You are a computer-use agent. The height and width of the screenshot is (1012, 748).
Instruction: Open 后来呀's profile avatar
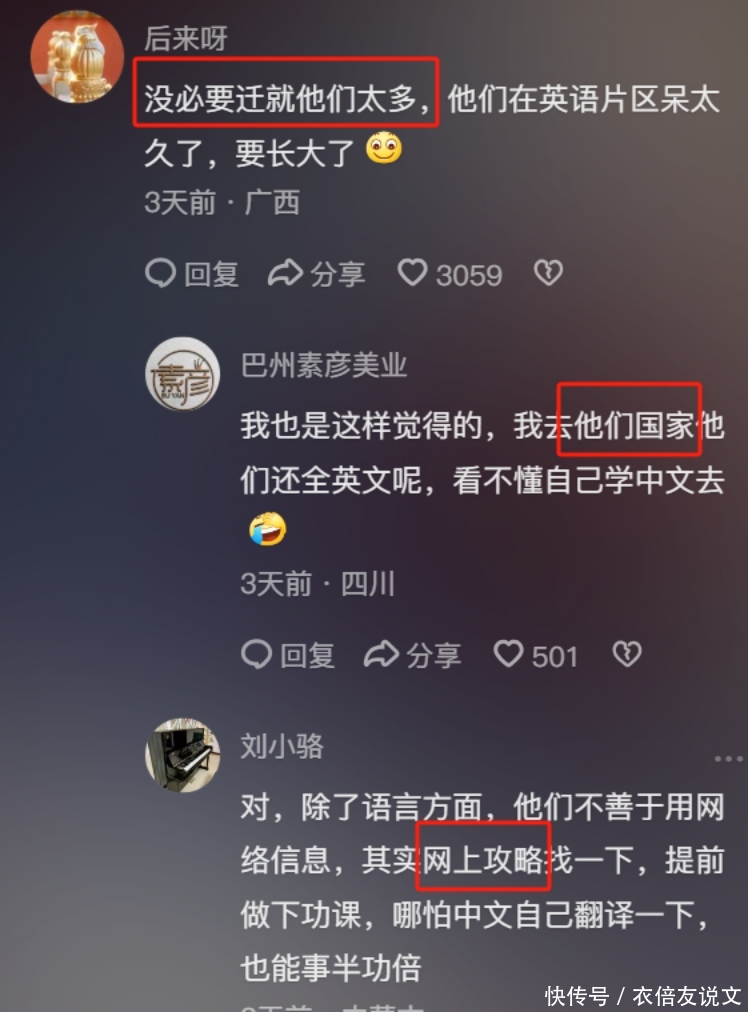[x=77, y=56]
